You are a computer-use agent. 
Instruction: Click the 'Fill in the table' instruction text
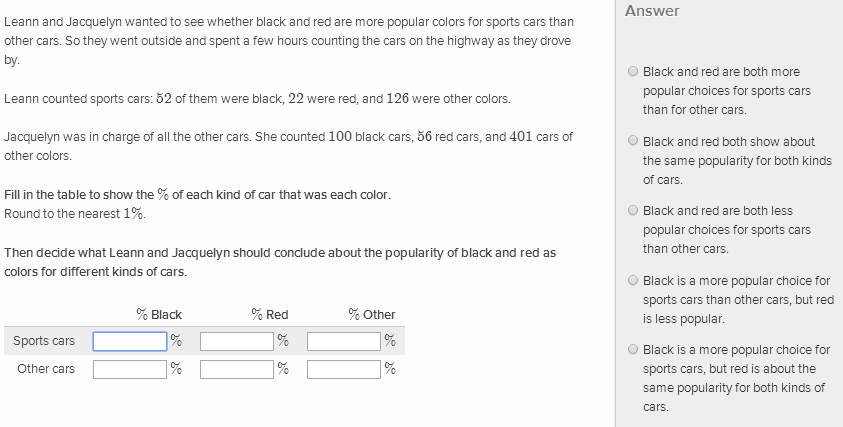197,194
